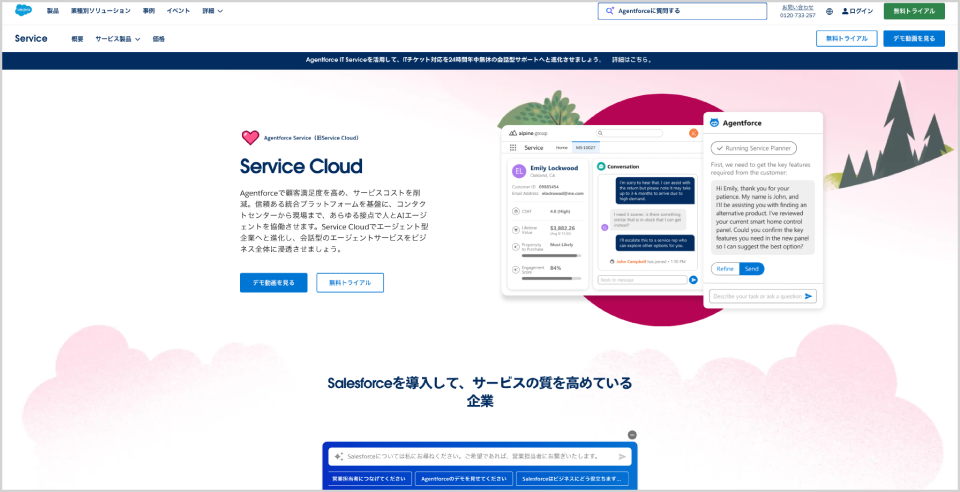Screen dimensions: 960x492
Task: Click the orange user avatar in the mockup
Action: click(693, 133)
